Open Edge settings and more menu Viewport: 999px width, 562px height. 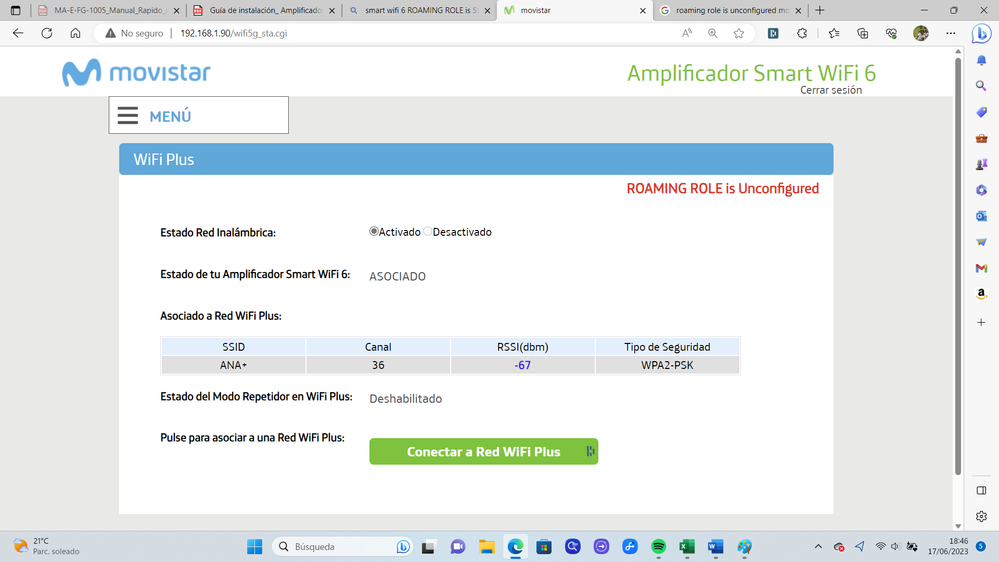950,33
